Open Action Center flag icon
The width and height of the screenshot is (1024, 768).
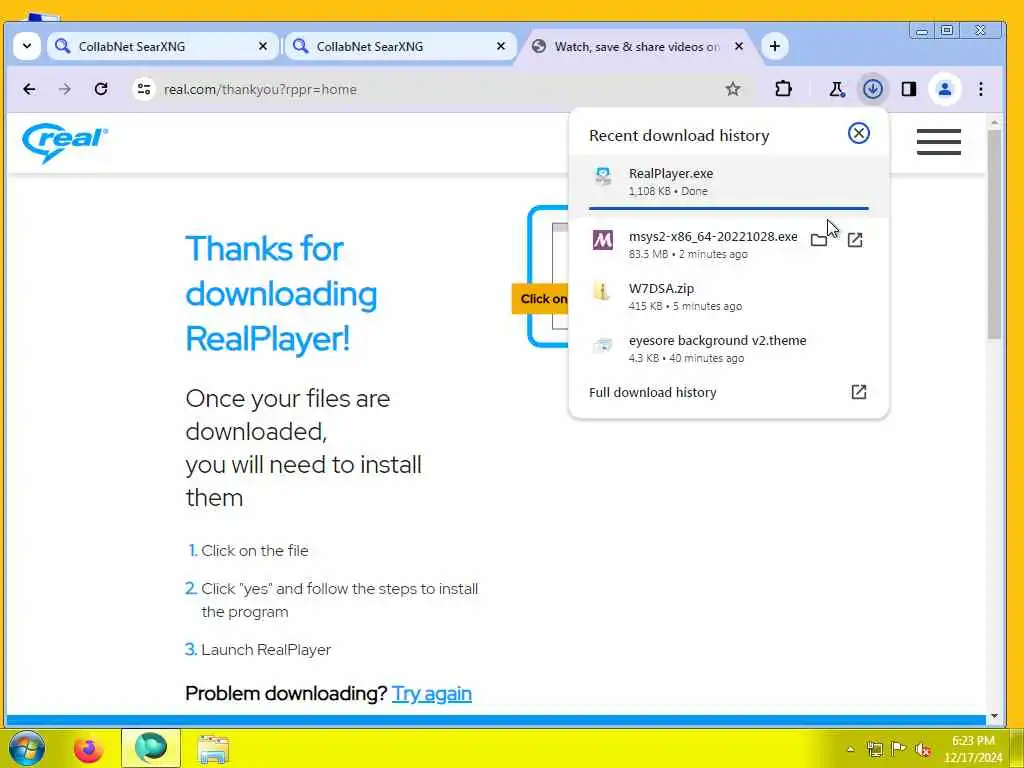(898, 749)
